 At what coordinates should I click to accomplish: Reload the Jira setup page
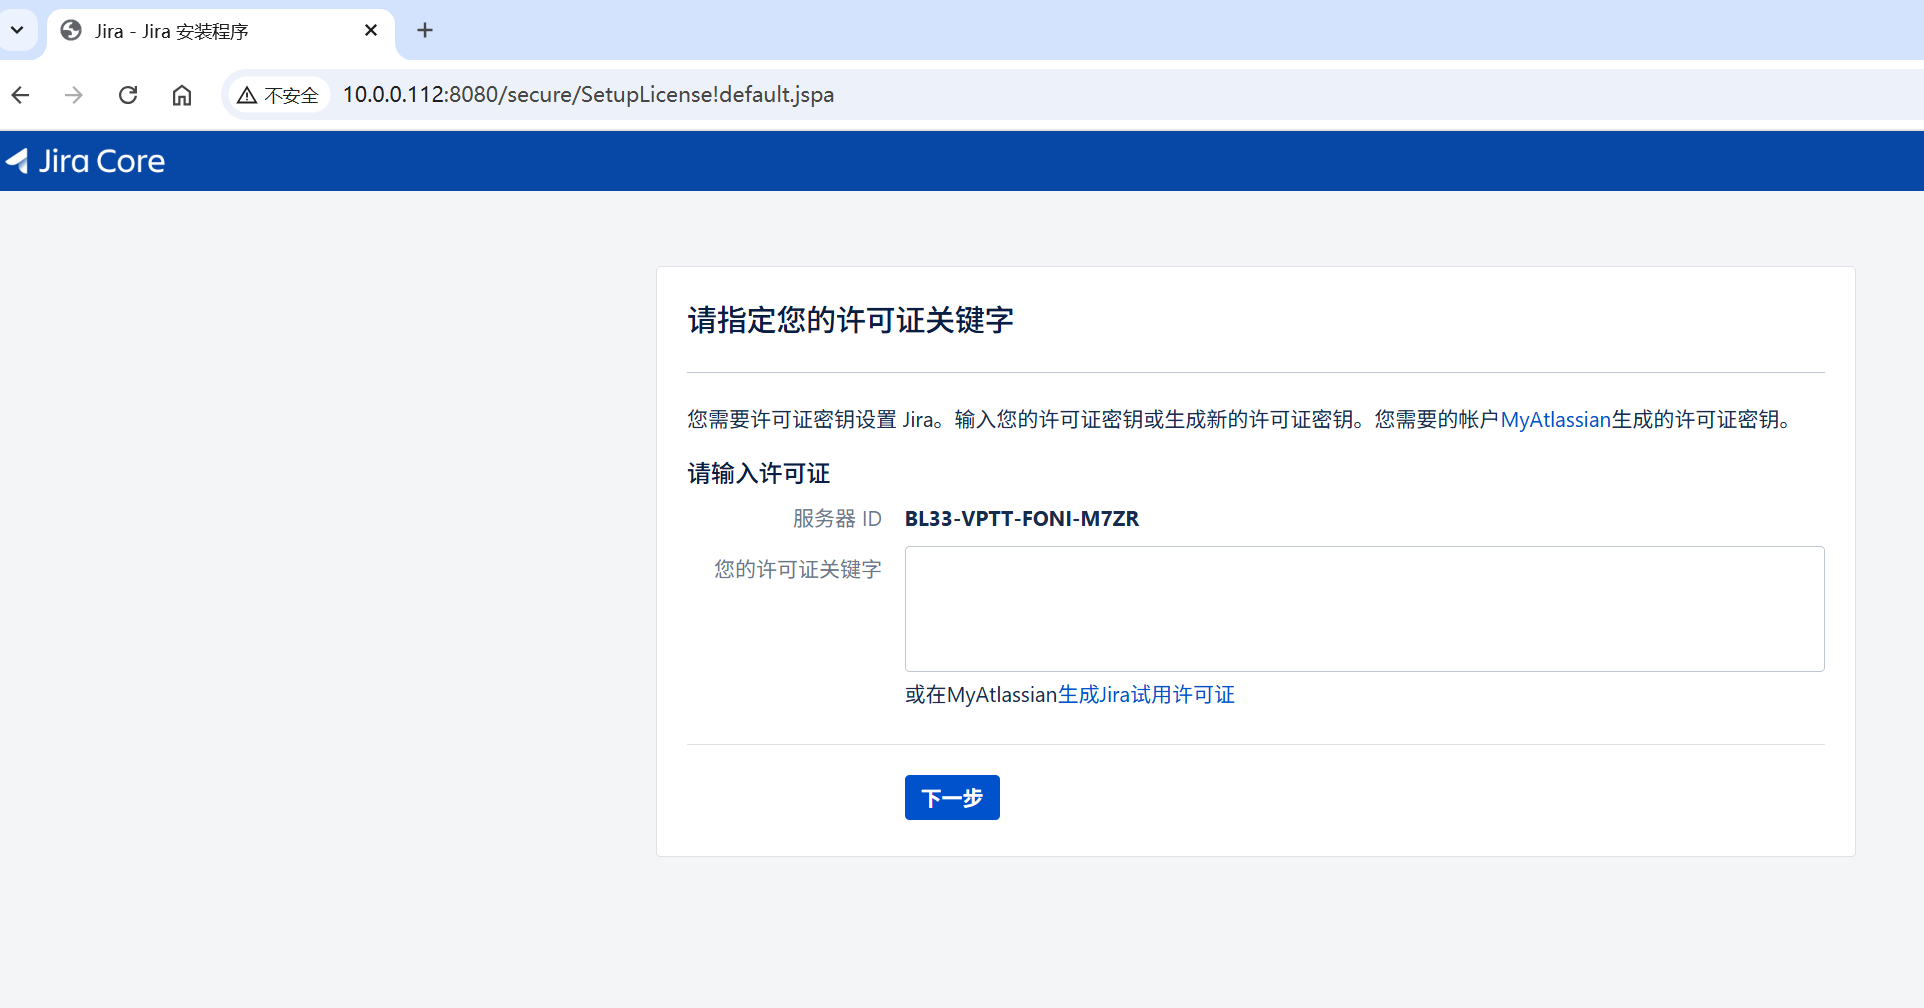(128, 95)
